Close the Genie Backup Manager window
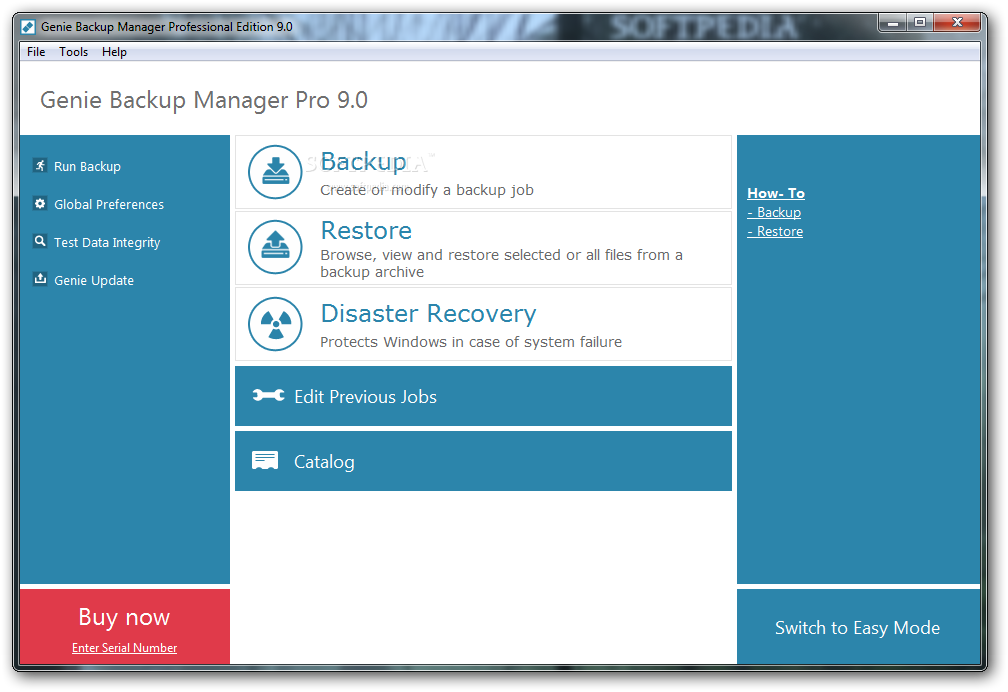The height and width of the screenshot is (692, 1008). point(957,23)
